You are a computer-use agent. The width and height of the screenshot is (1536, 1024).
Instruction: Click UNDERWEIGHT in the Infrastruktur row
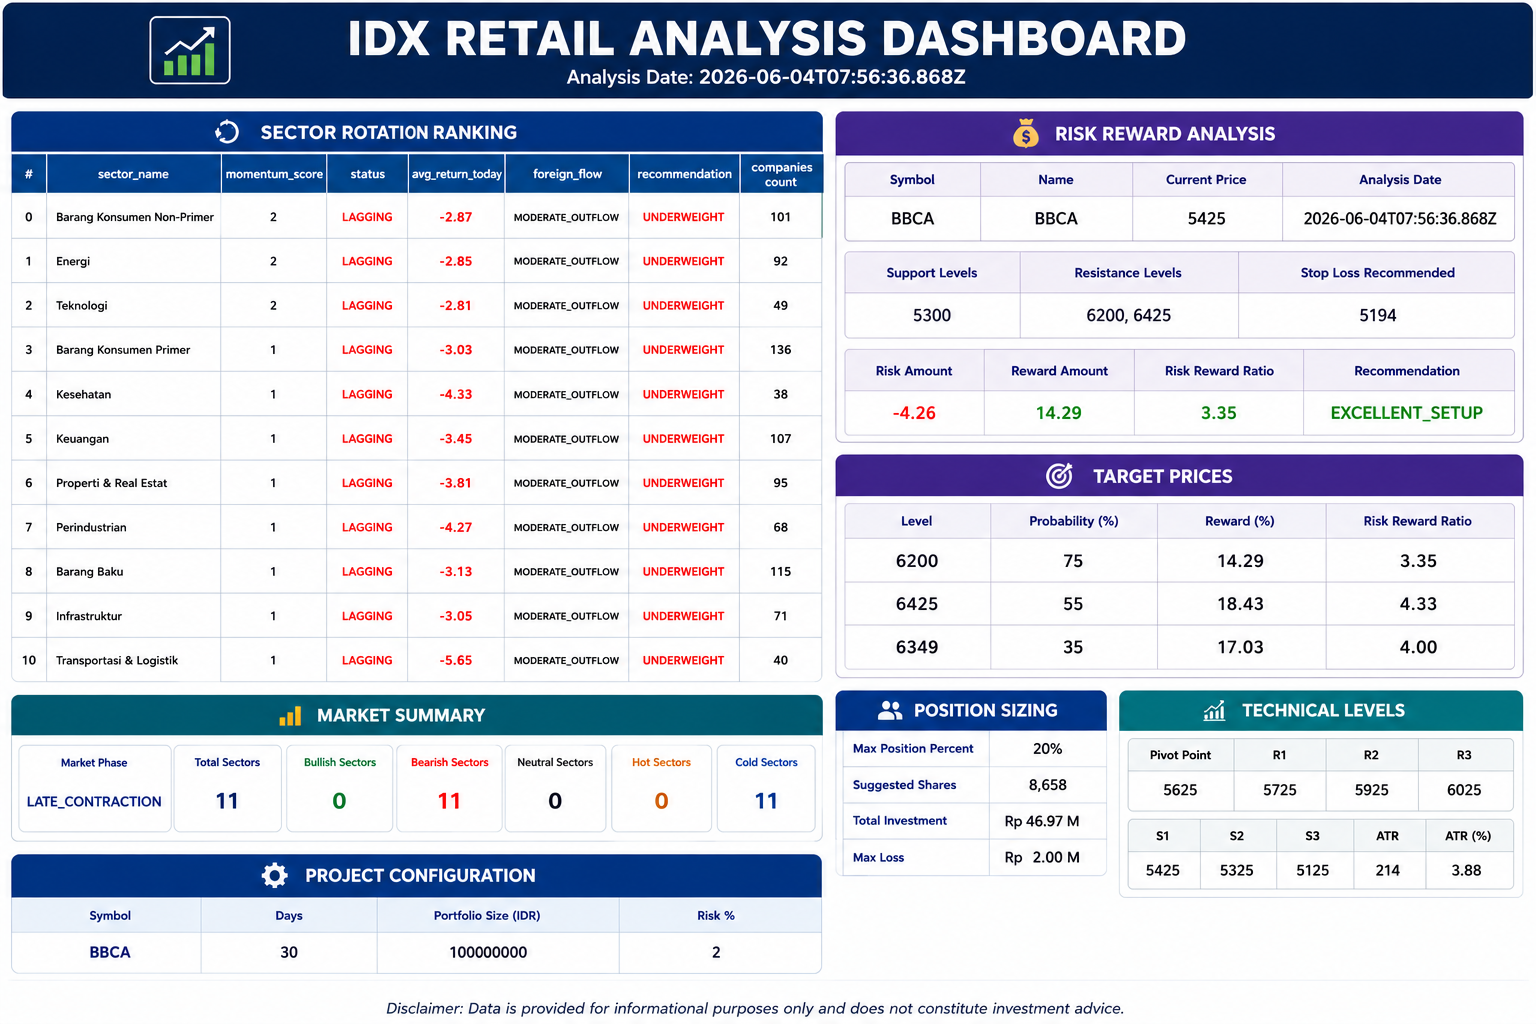(x=683, y=616)
